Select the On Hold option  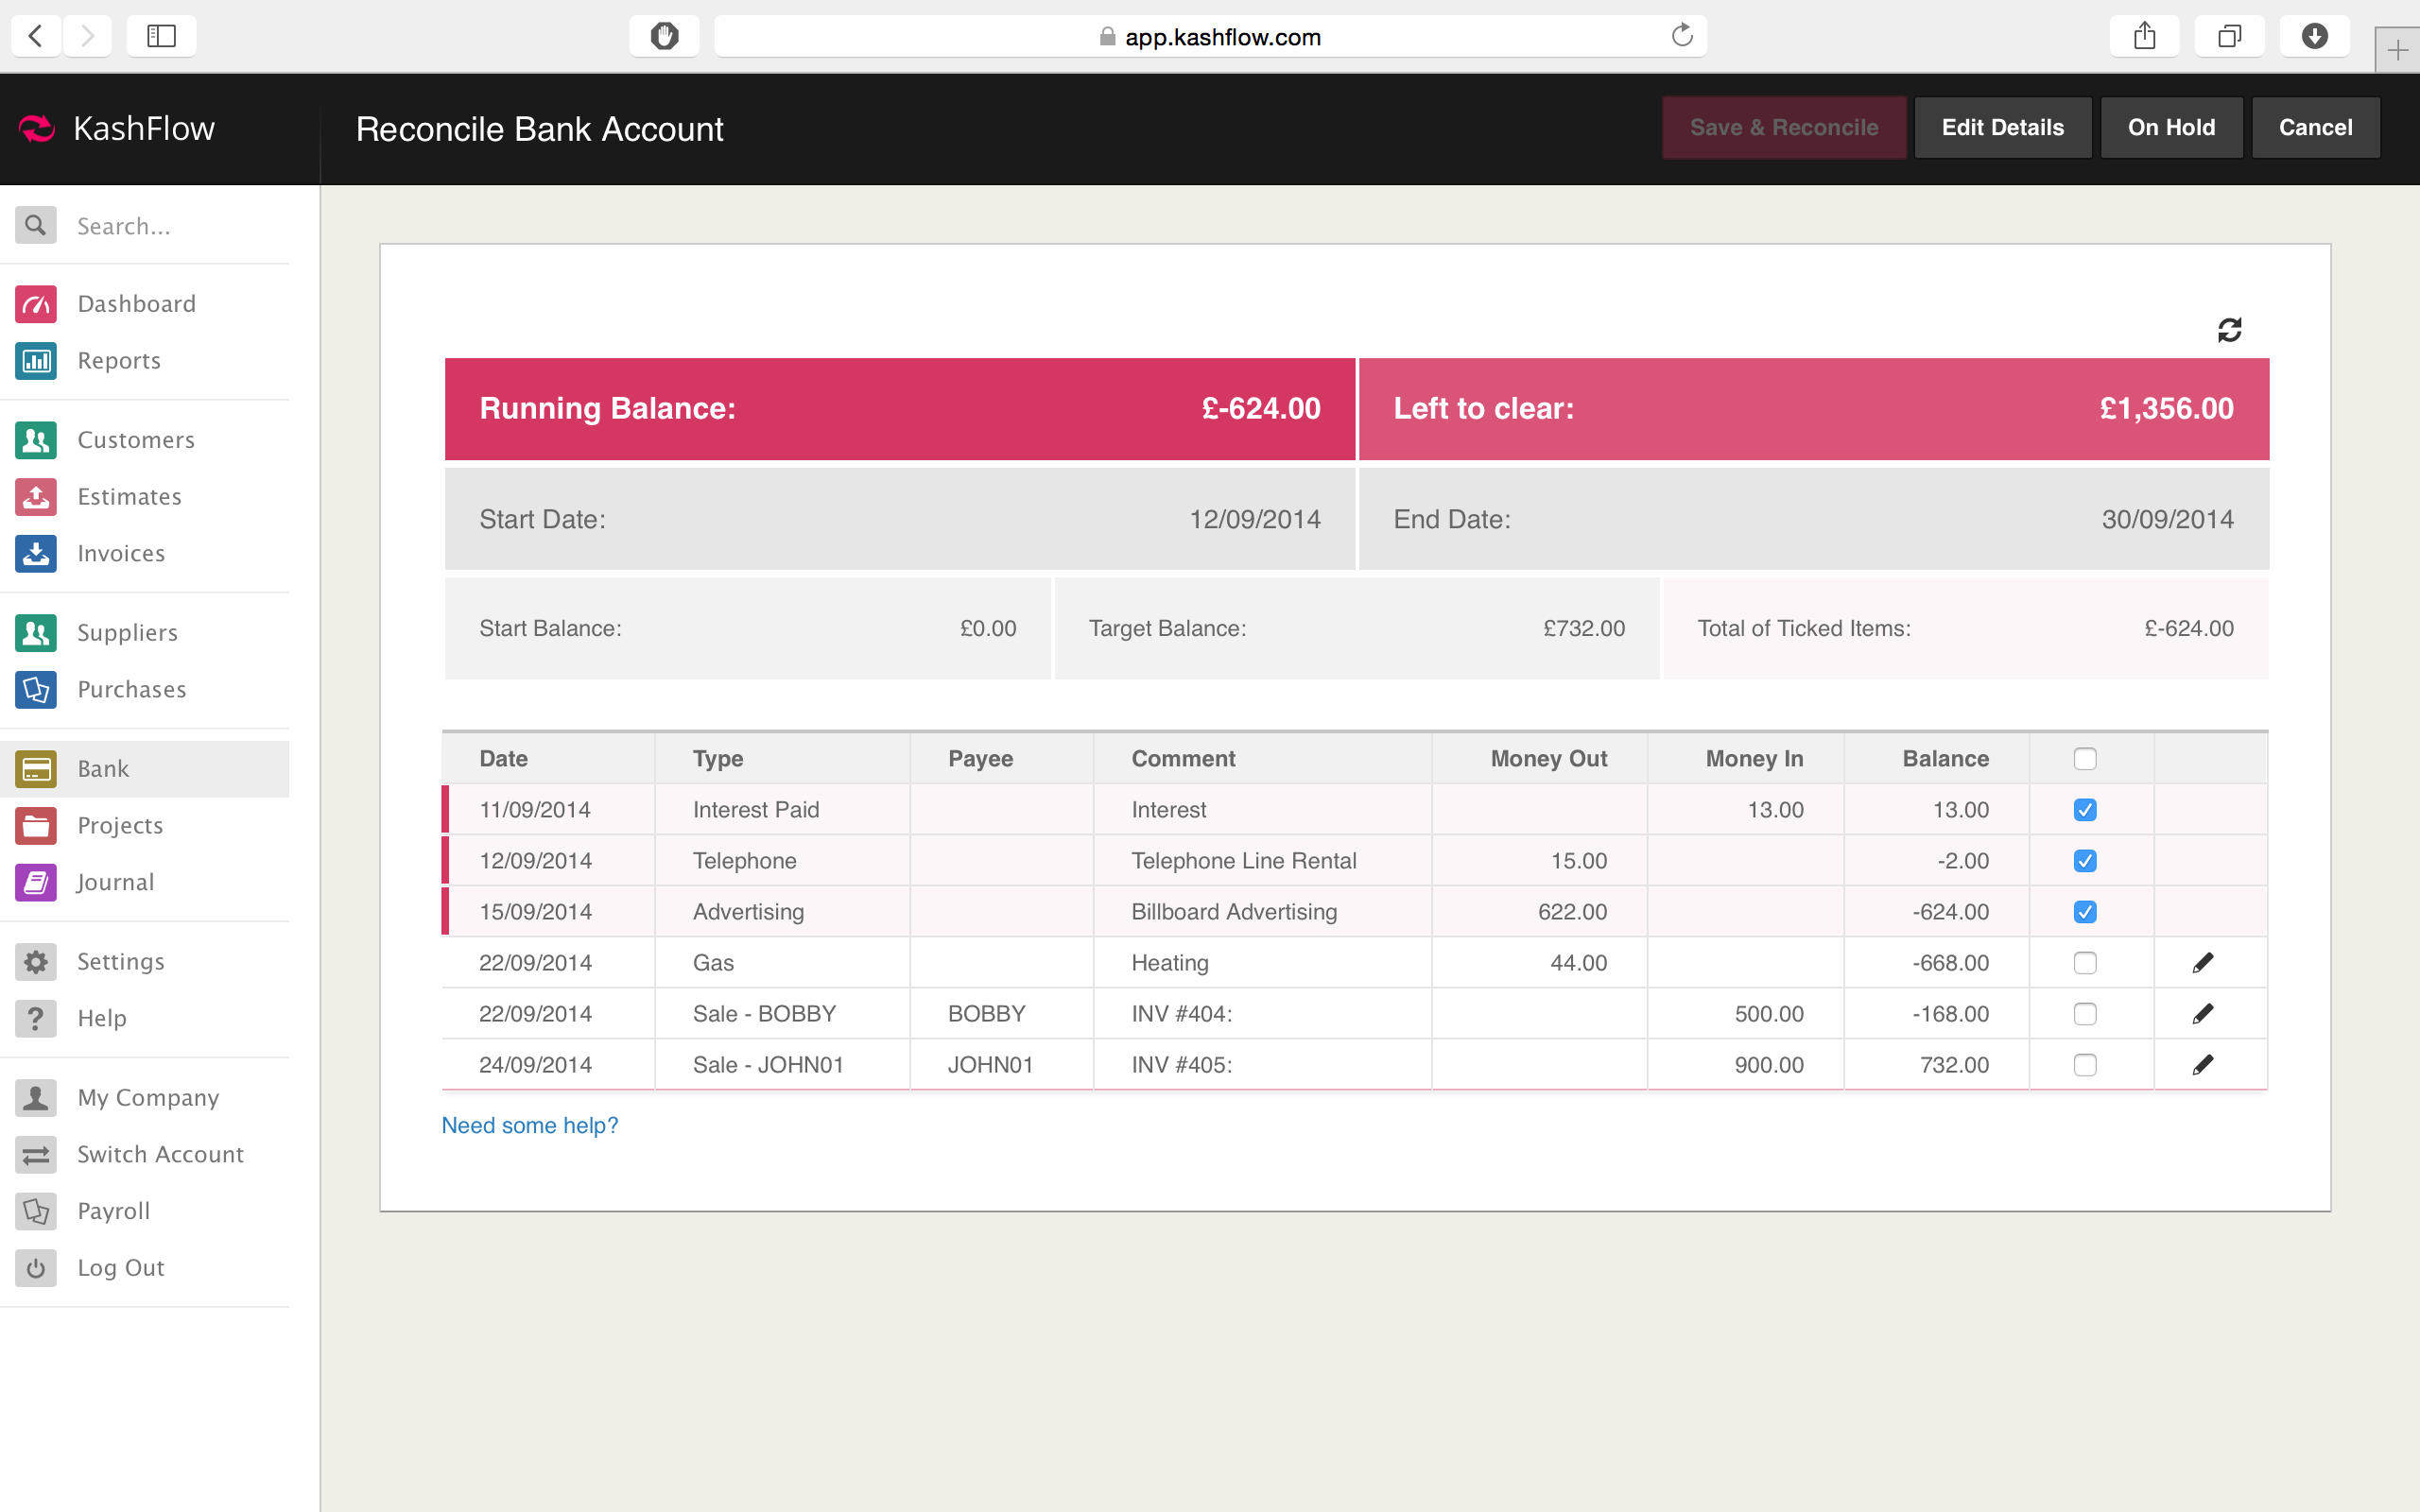2170,126
